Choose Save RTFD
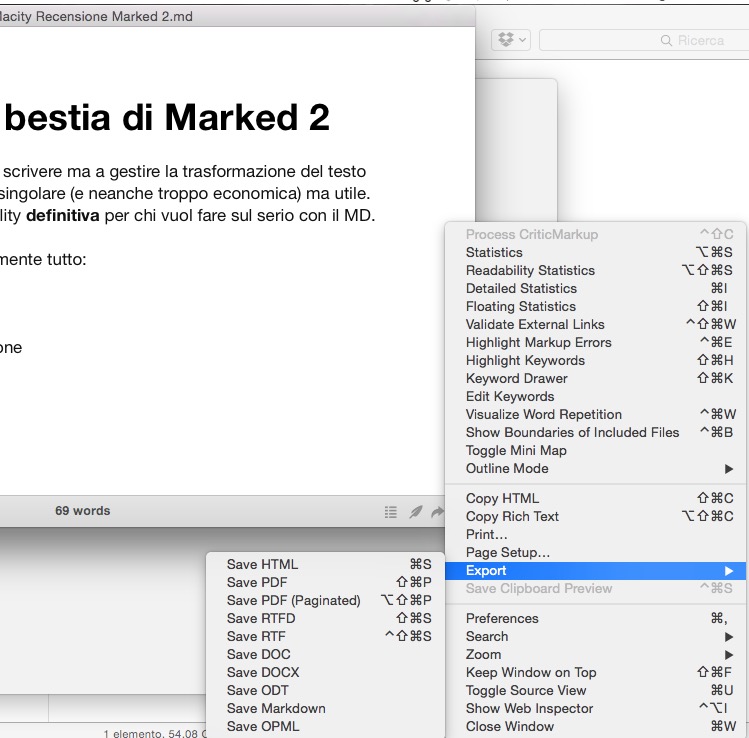 [x=325, y=619]
